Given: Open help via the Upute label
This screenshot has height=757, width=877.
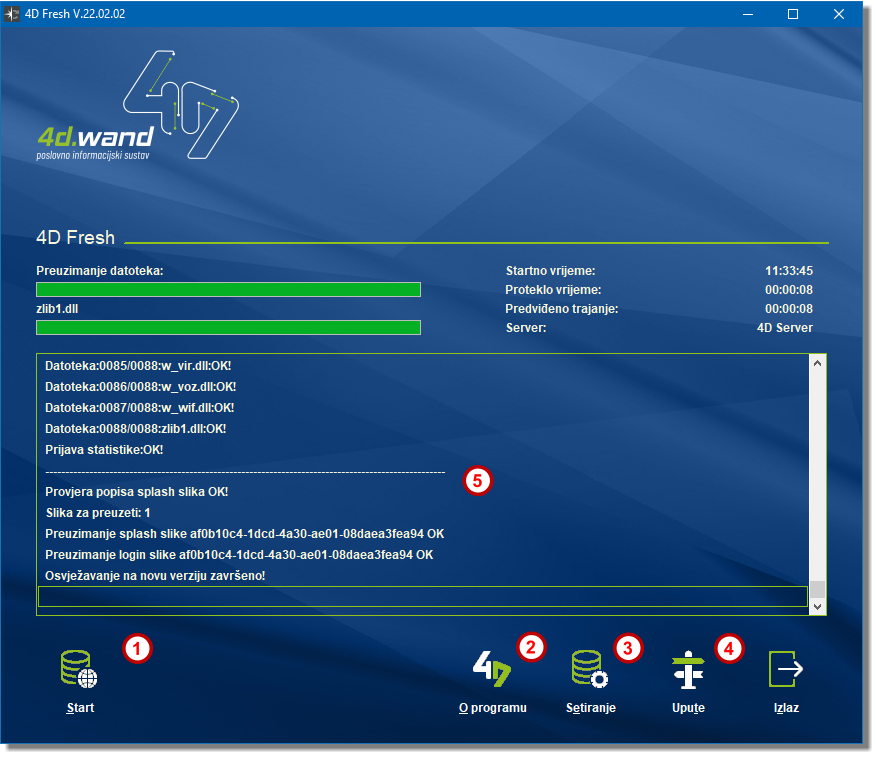Looking at the screenshot, I should point(688,708).
